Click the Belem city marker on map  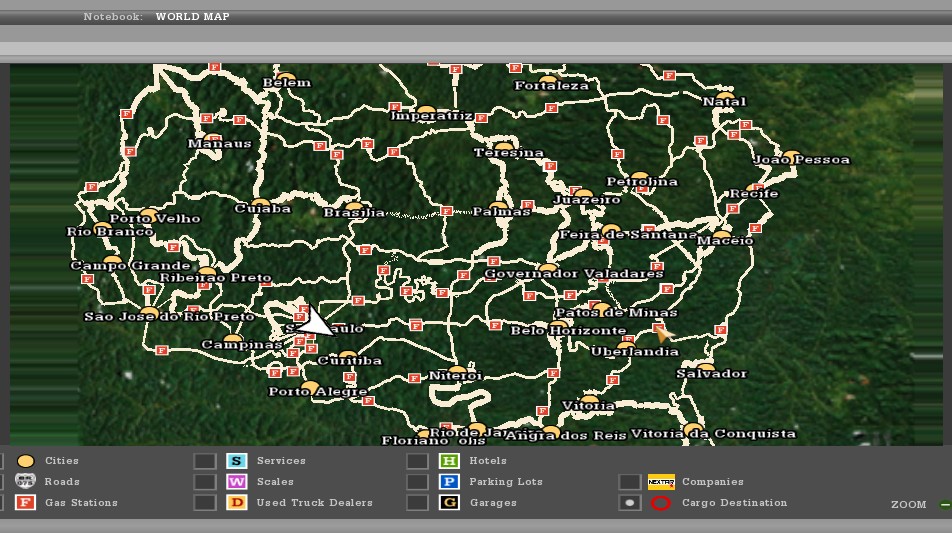286,76
